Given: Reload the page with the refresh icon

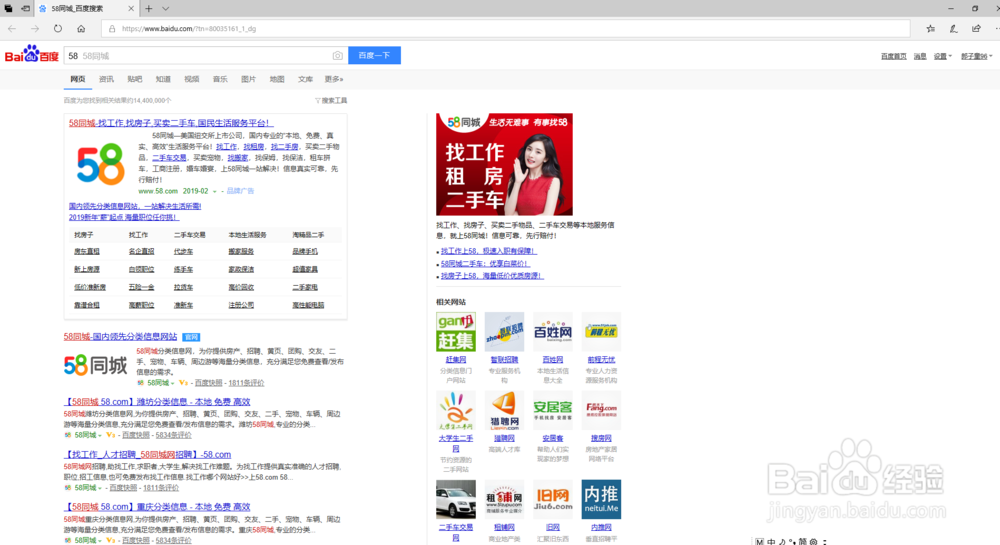Looking at the screenshot, I should click(x=58, y=29).
